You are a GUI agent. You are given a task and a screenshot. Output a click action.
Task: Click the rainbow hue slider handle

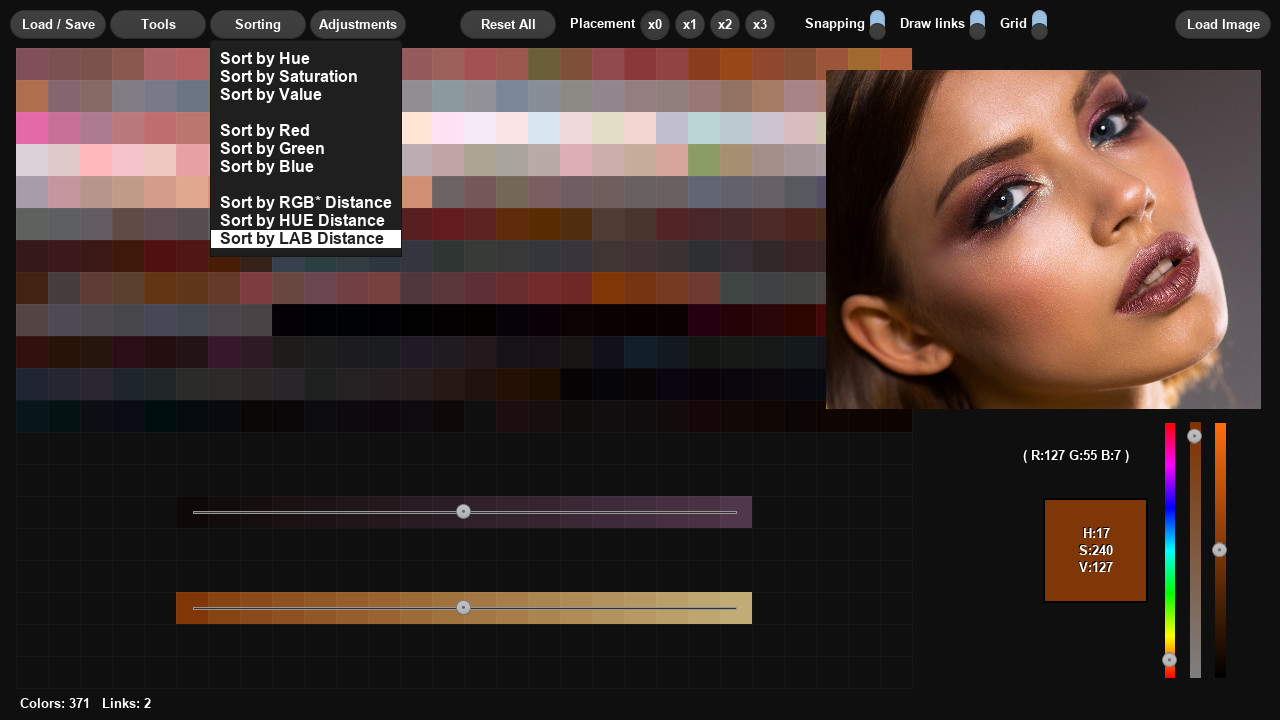(1170, 660)
